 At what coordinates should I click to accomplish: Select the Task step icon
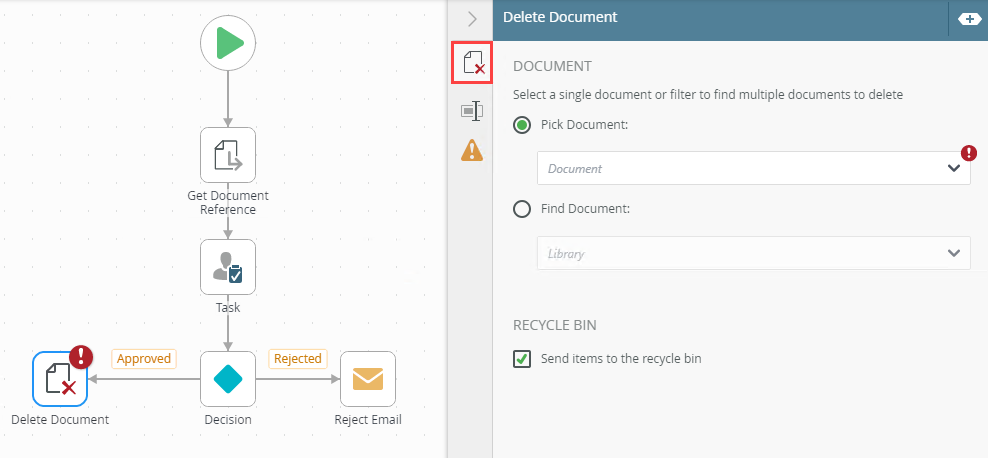point(228,267)
